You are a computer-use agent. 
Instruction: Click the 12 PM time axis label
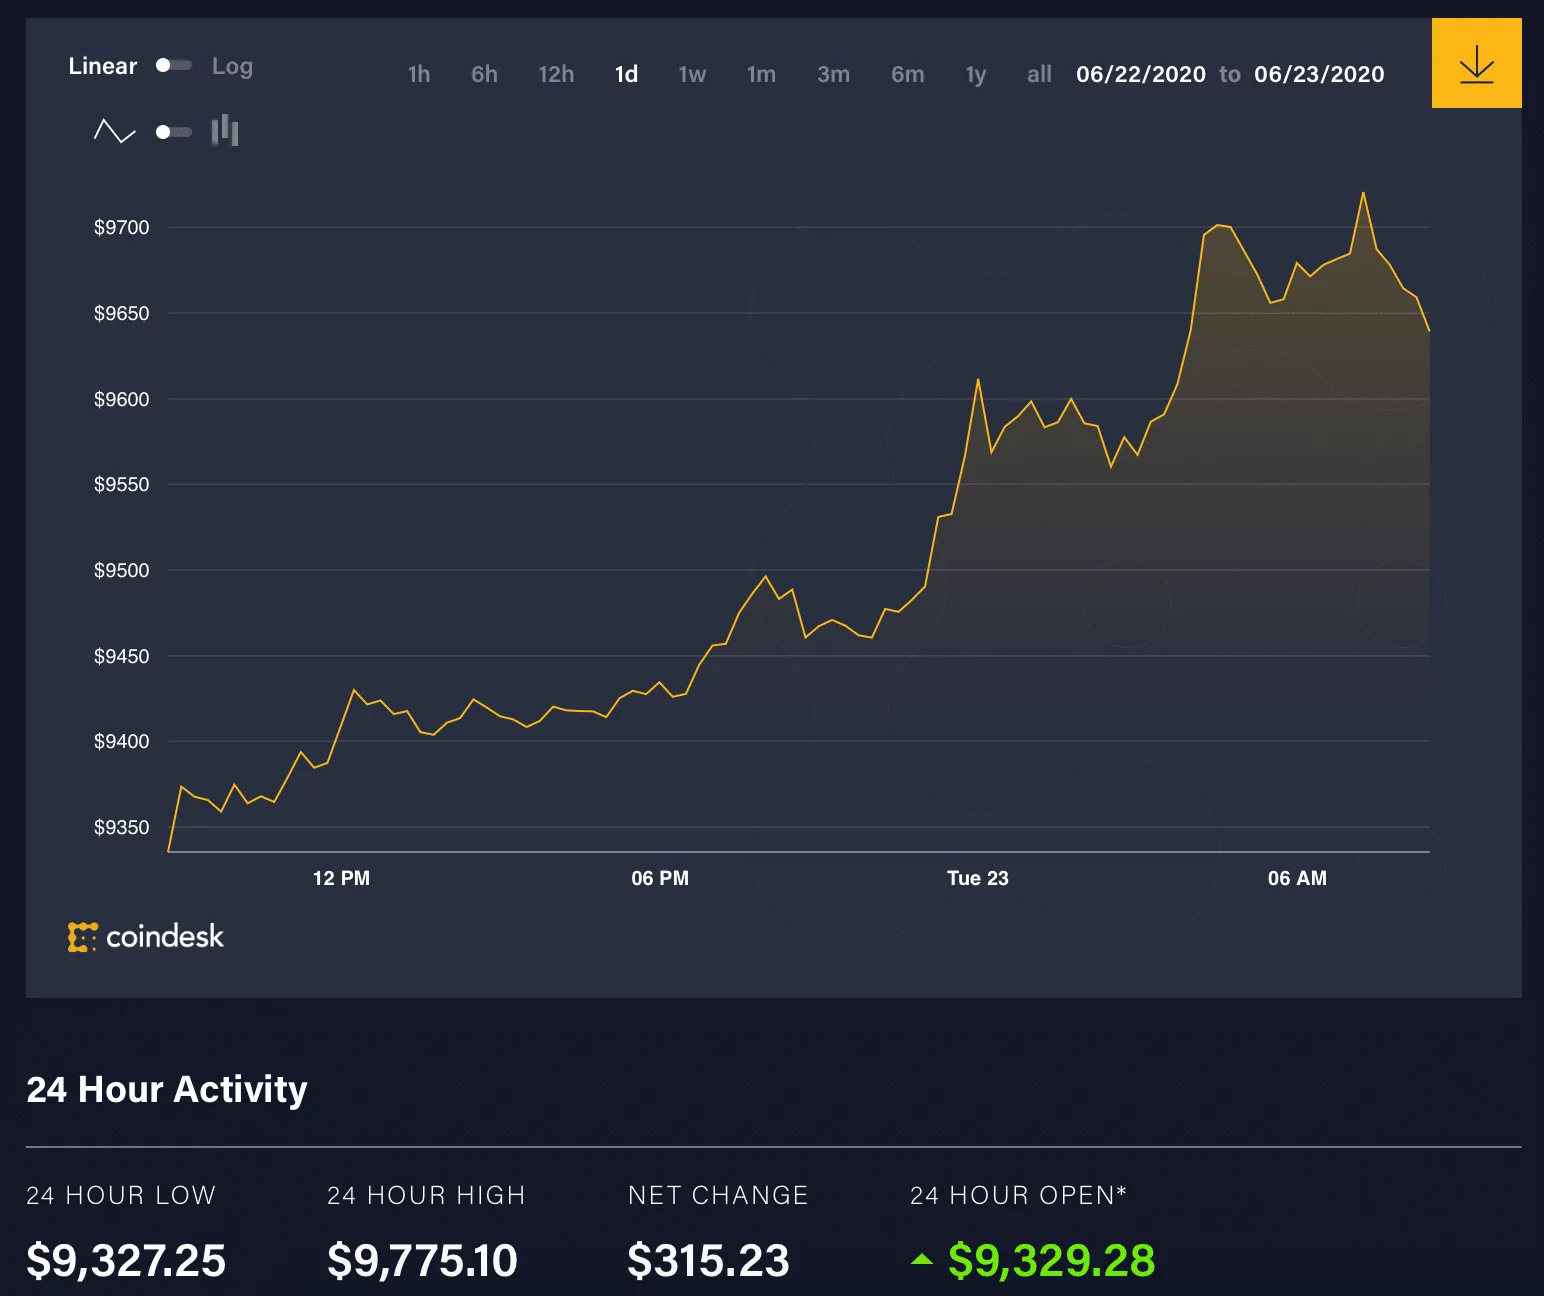(341, 878)
